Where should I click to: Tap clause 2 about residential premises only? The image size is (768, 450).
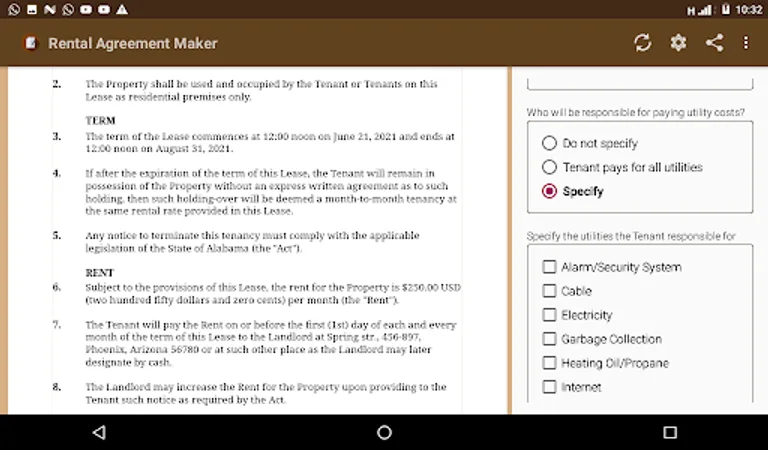click(x=261, y=90)
